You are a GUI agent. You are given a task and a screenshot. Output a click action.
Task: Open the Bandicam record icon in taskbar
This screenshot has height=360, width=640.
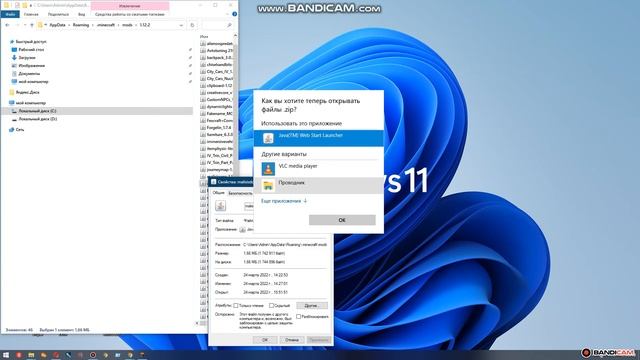93,355
